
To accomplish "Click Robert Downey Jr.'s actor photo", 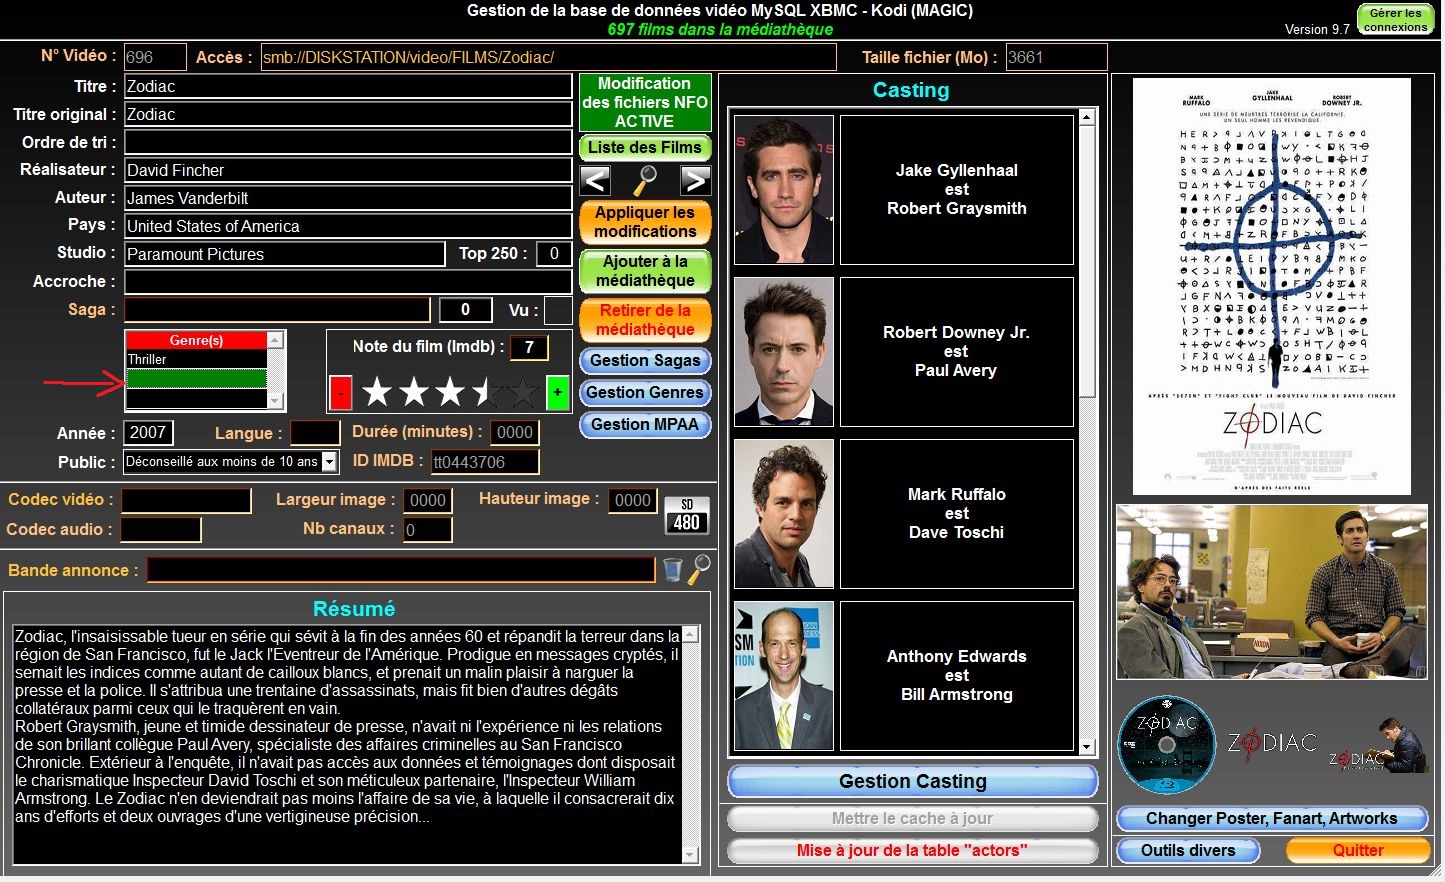I will click(x=784, y=352).
